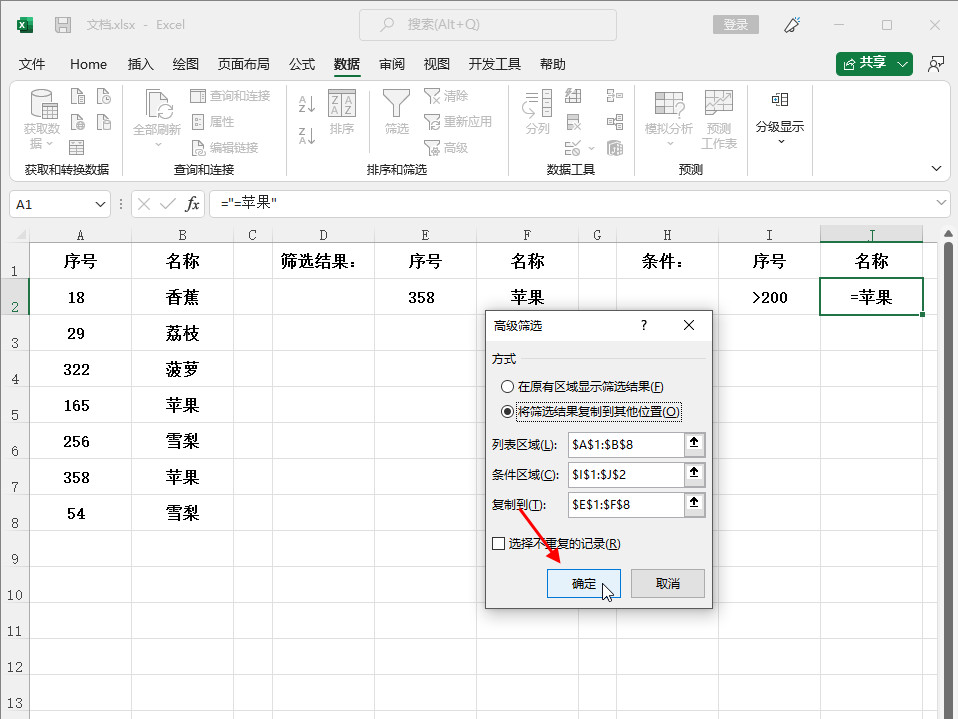Click the 取消 button
The width and height of the screenshot is (958, 719).
[x=667, y=583]
